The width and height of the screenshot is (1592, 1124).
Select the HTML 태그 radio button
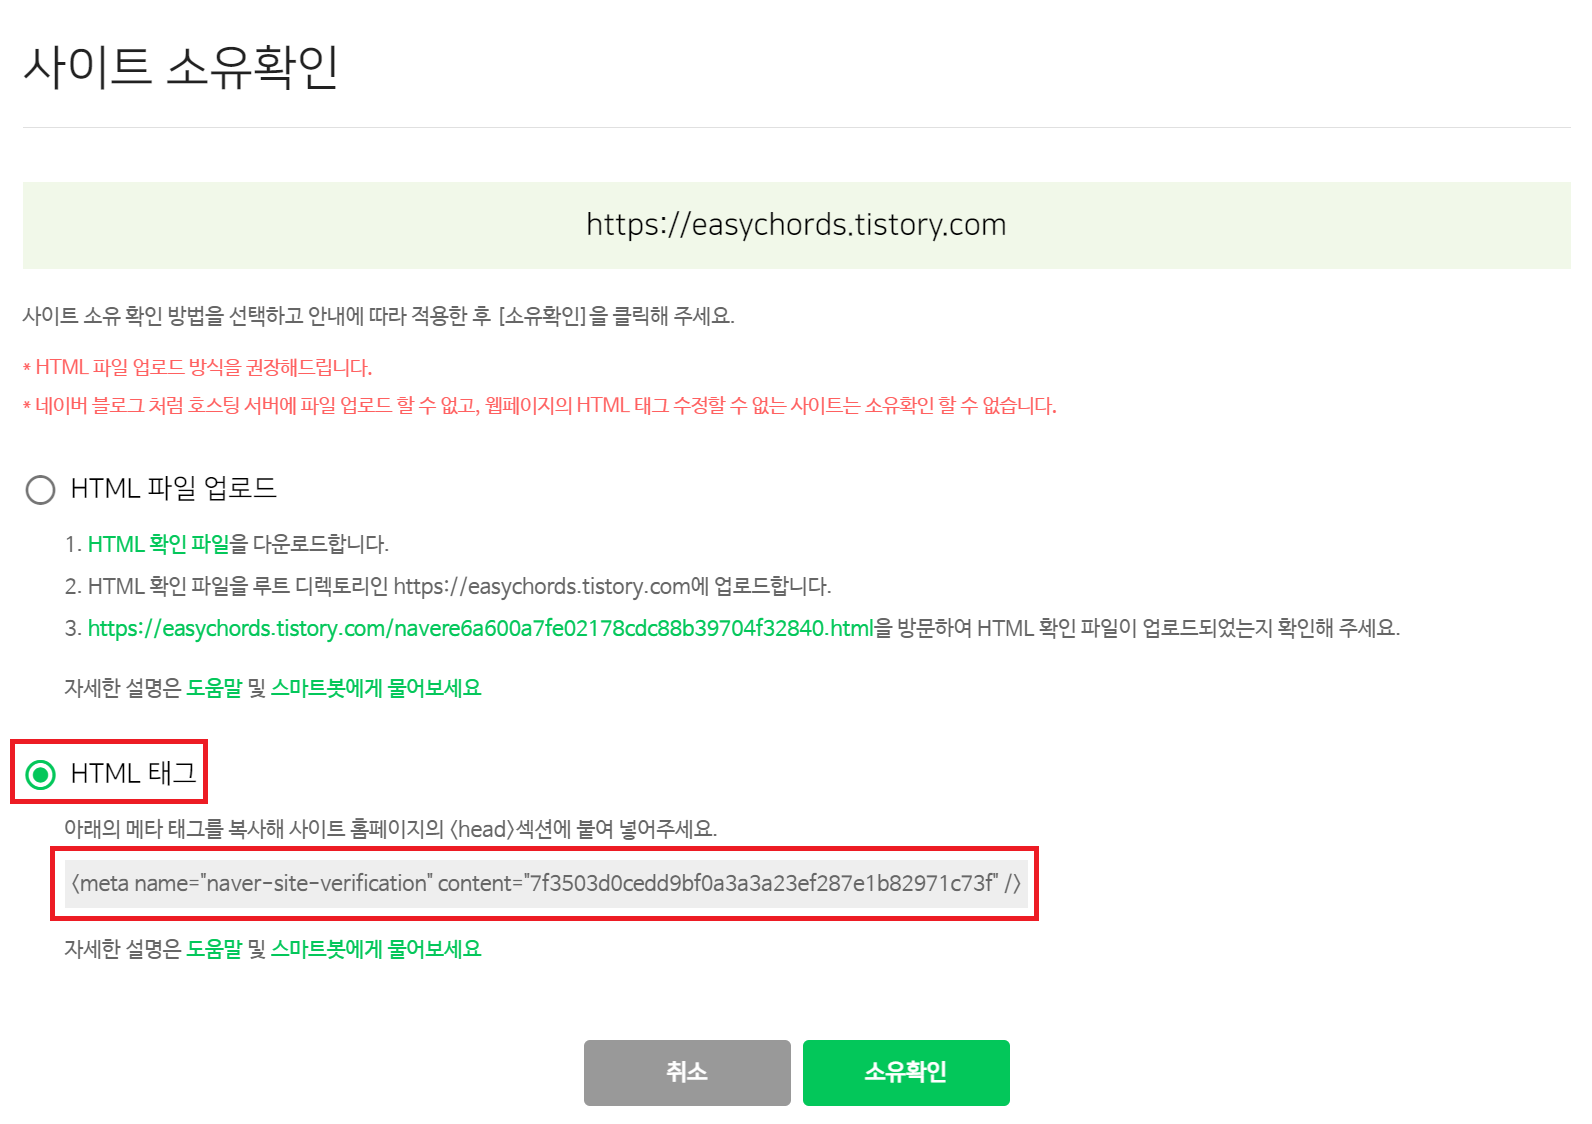[x=40, y=774]
